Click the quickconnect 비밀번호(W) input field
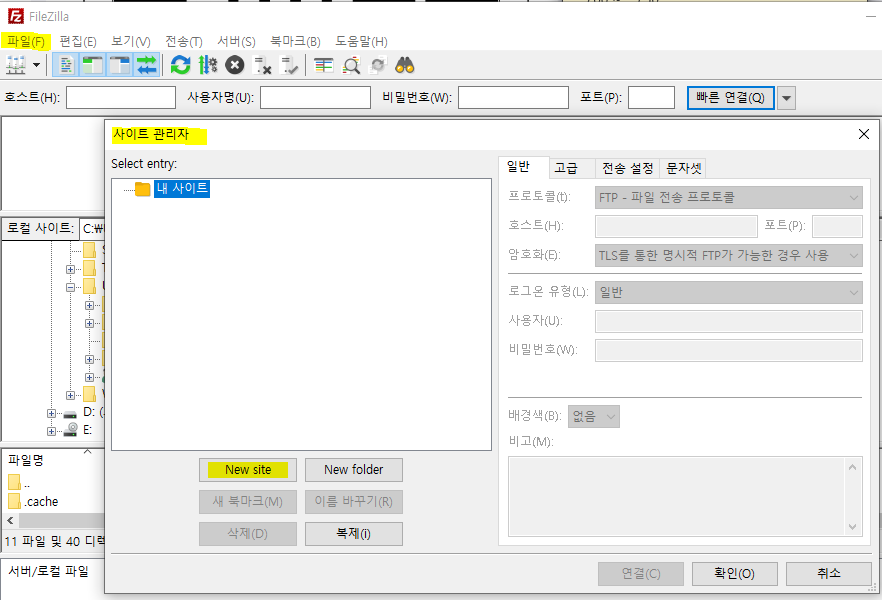882x600 pixels. click(x=513, y=97)
